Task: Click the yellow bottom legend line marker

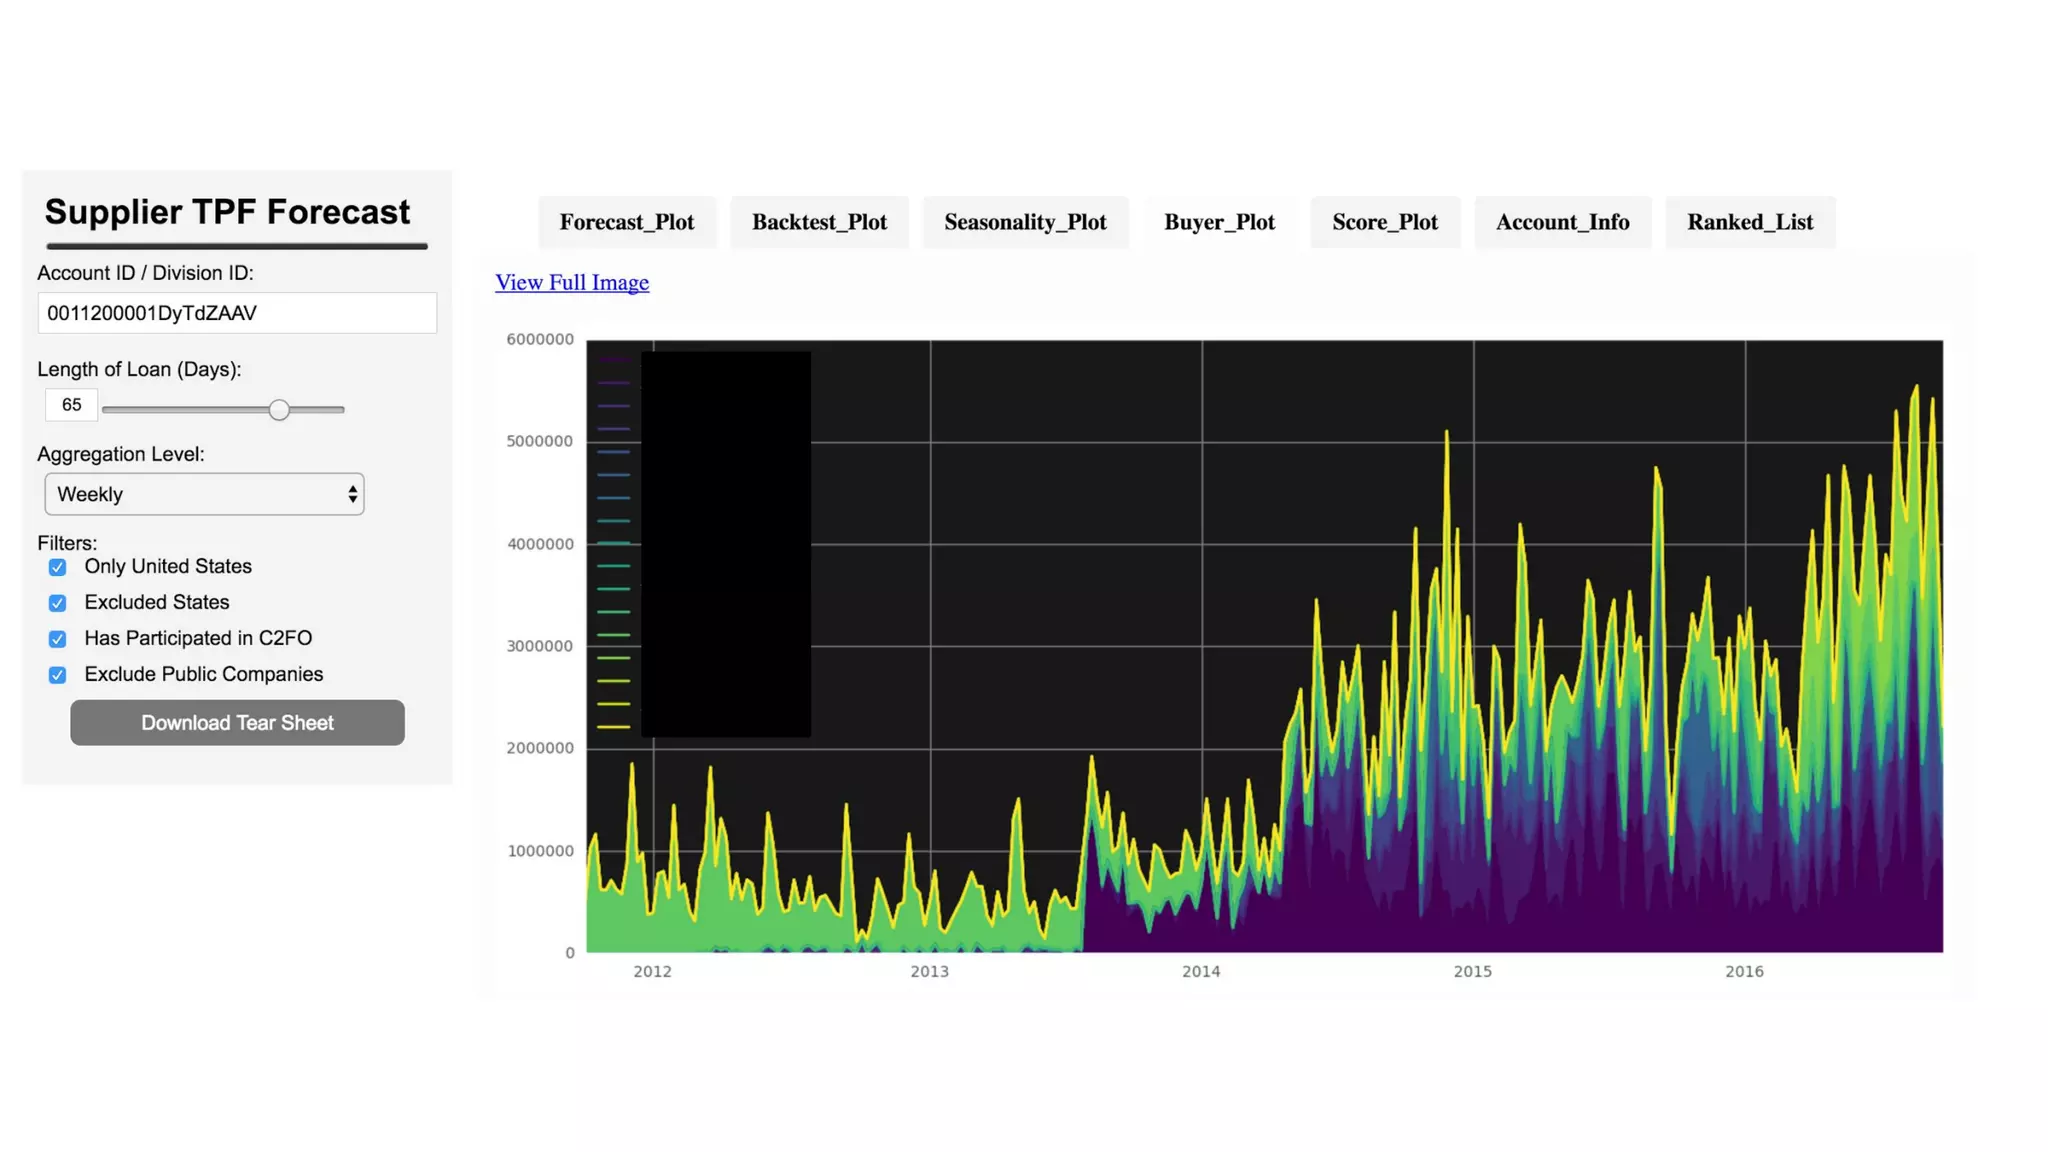Action: [x=613, y=727]
